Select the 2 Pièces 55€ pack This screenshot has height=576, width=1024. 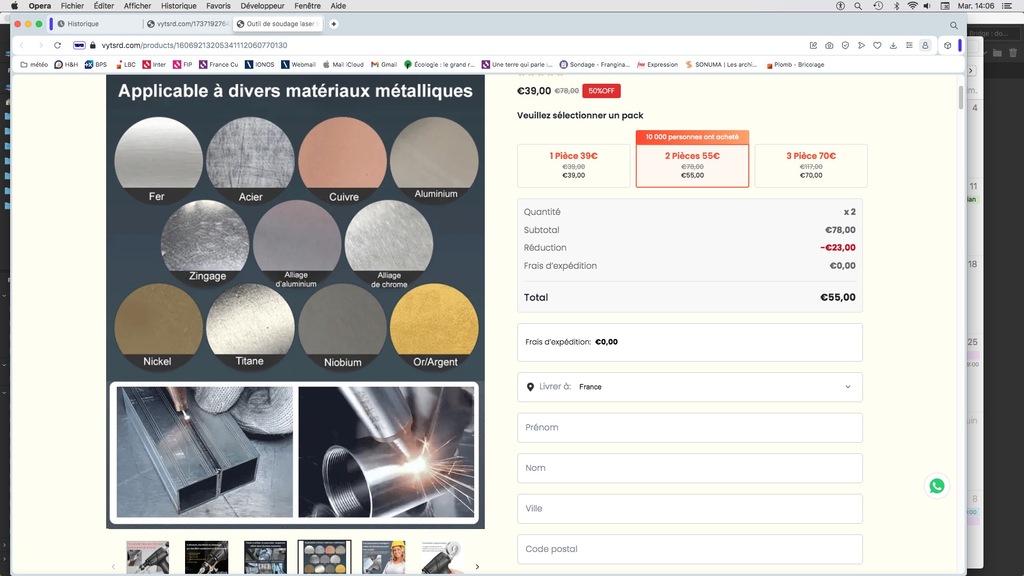(692, 165)
